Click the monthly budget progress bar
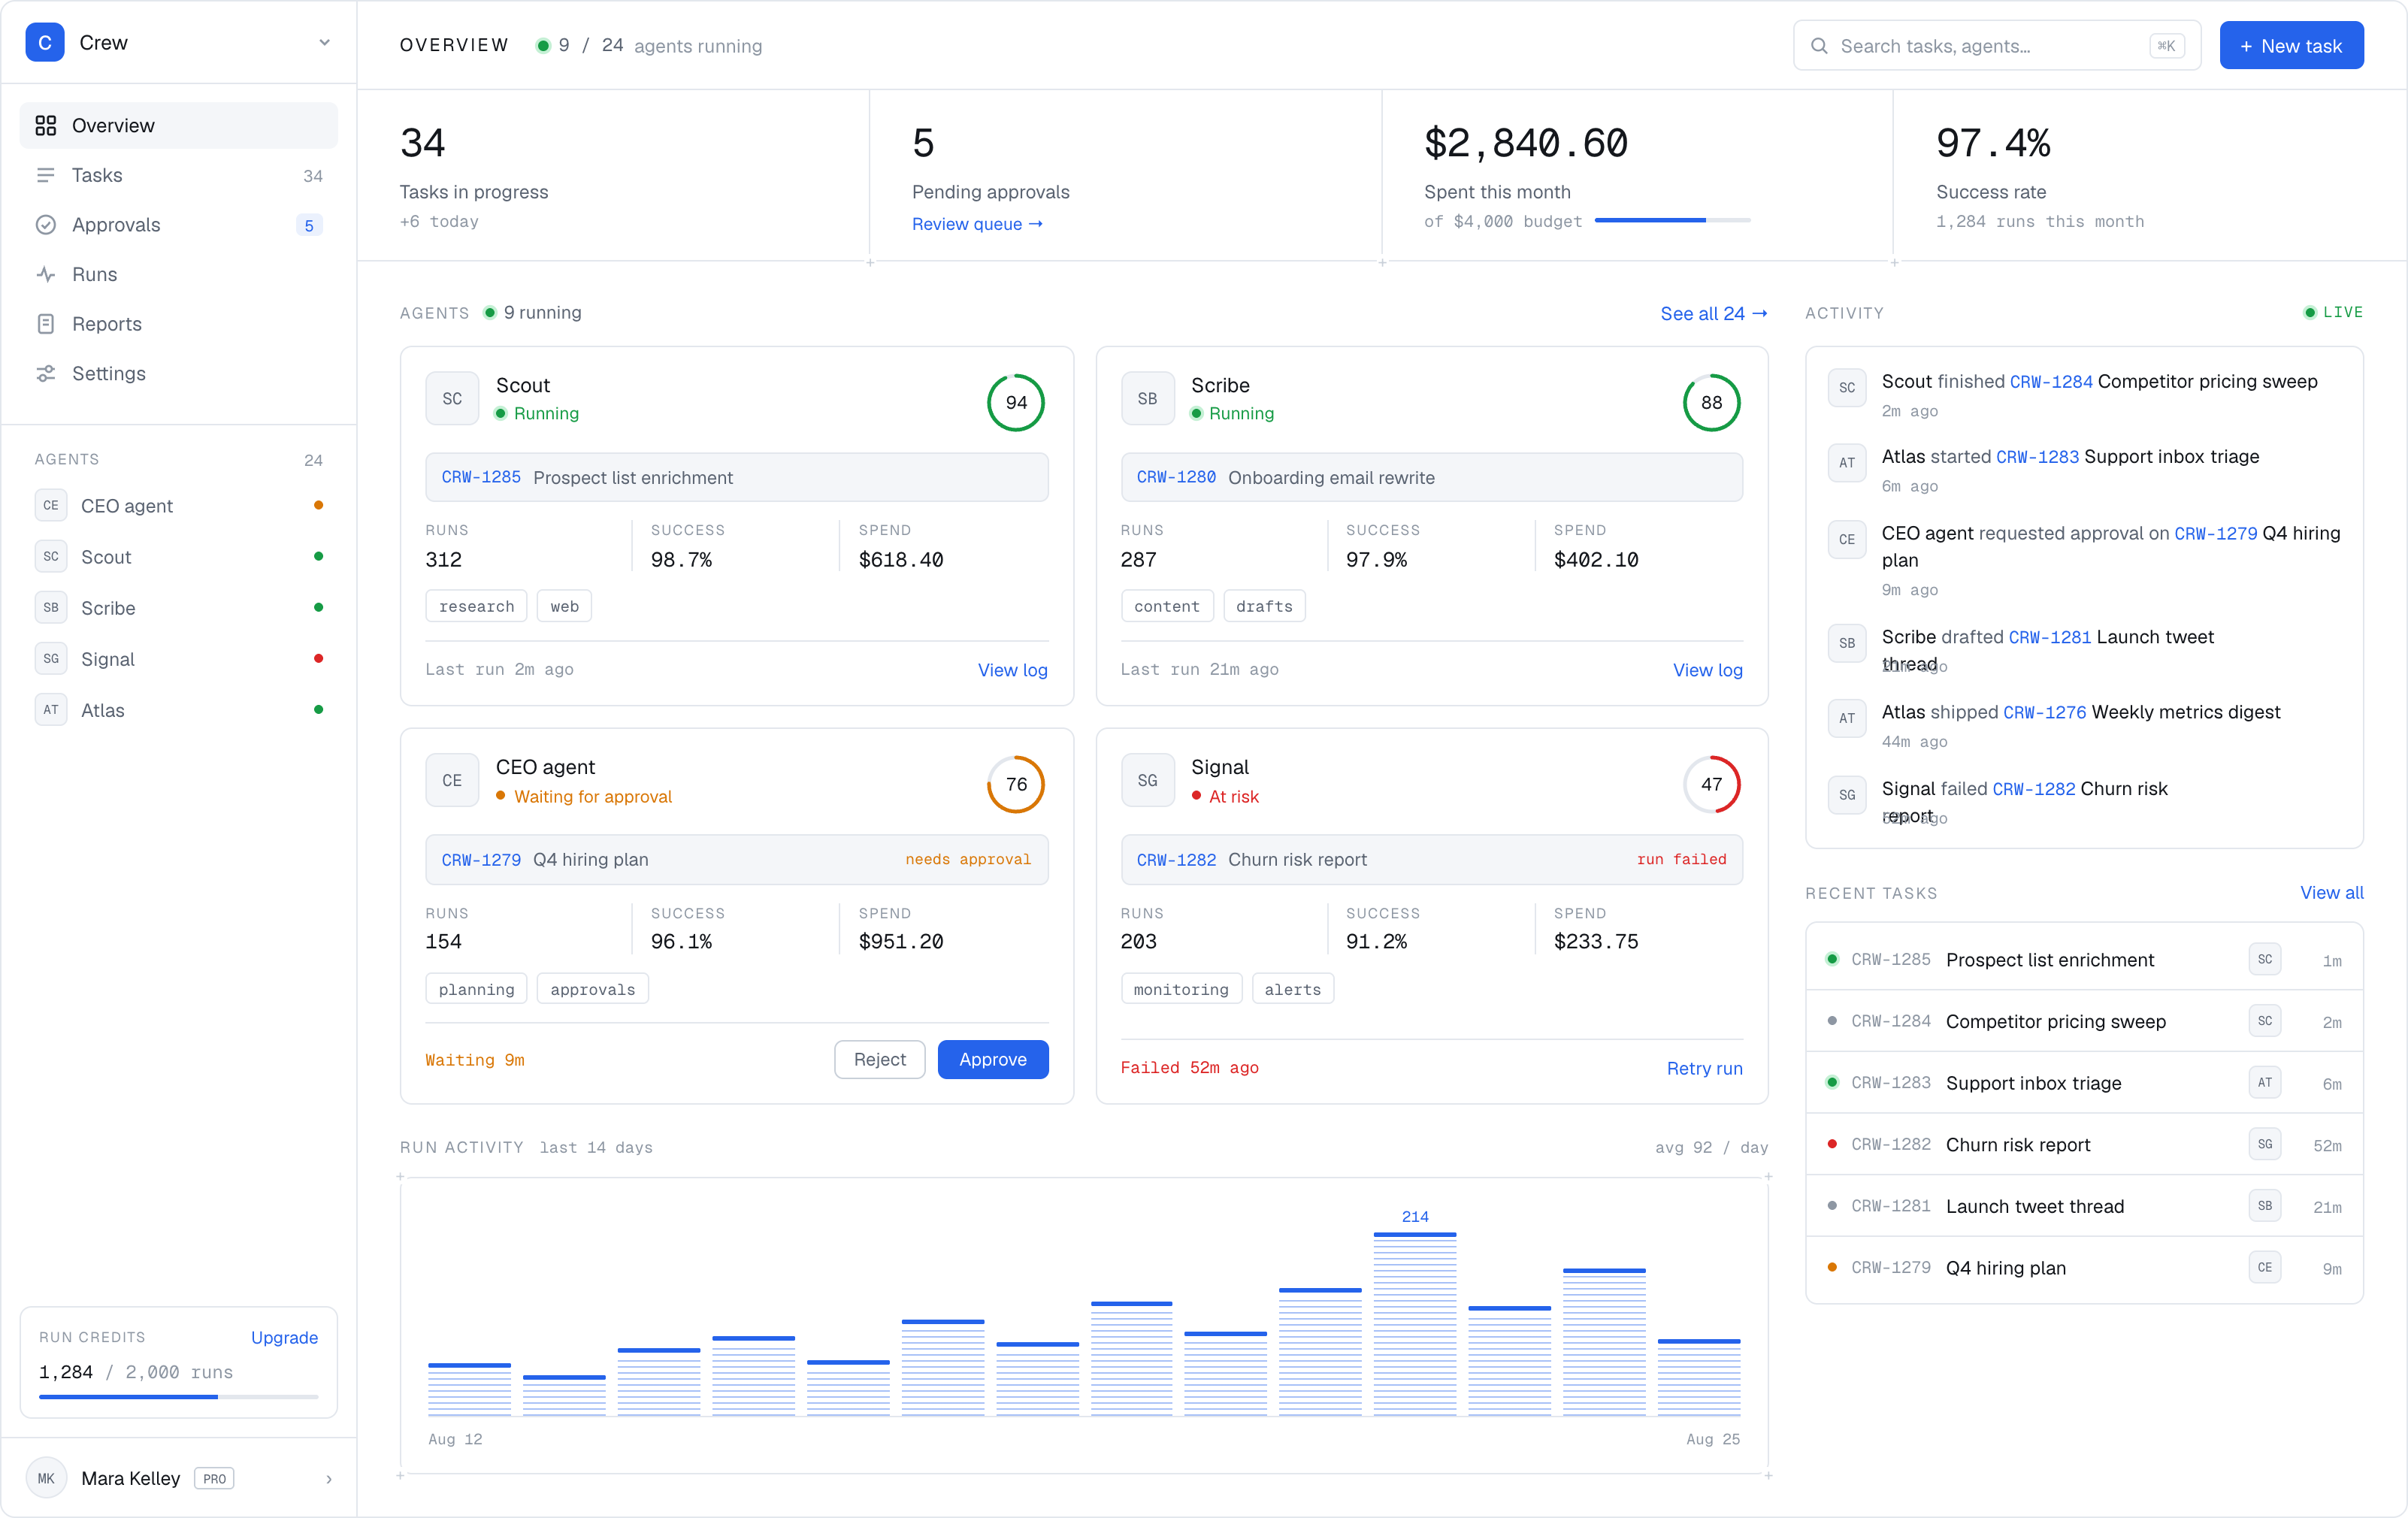 point(1672,220)
